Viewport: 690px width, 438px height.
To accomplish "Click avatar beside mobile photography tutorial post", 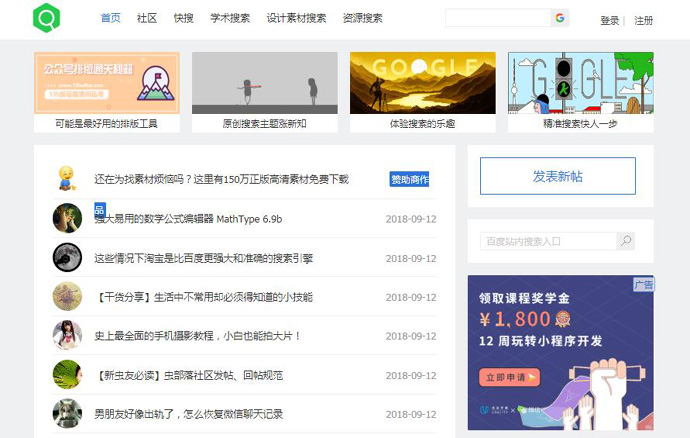I will coord(67,336).
